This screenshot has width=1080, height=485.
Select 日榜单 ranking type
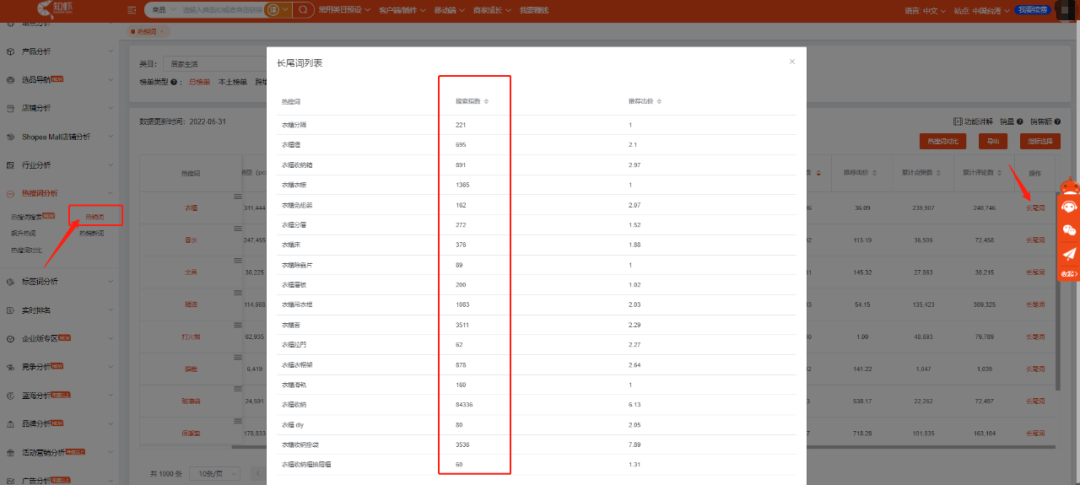pos(200,82)
